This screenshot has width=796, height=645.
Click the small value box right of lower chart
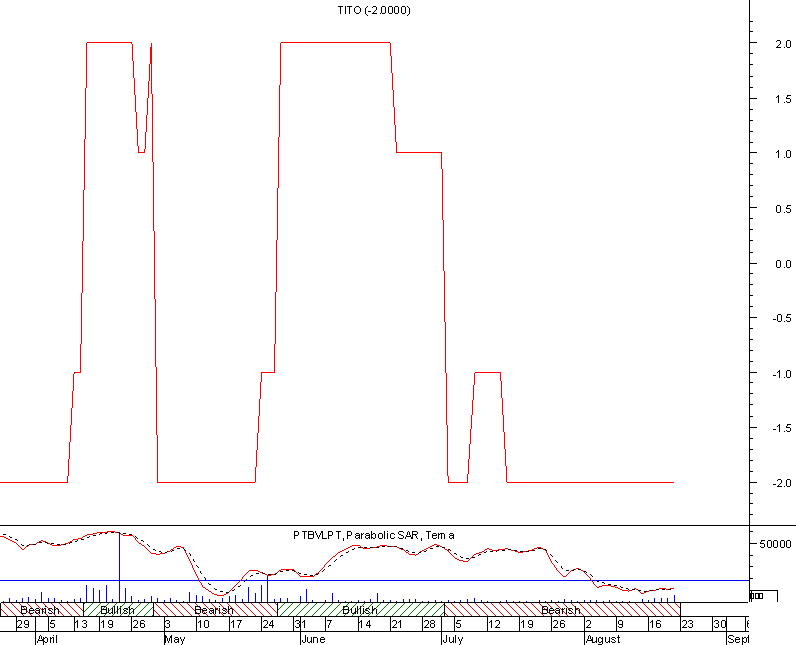click(764, 596)
